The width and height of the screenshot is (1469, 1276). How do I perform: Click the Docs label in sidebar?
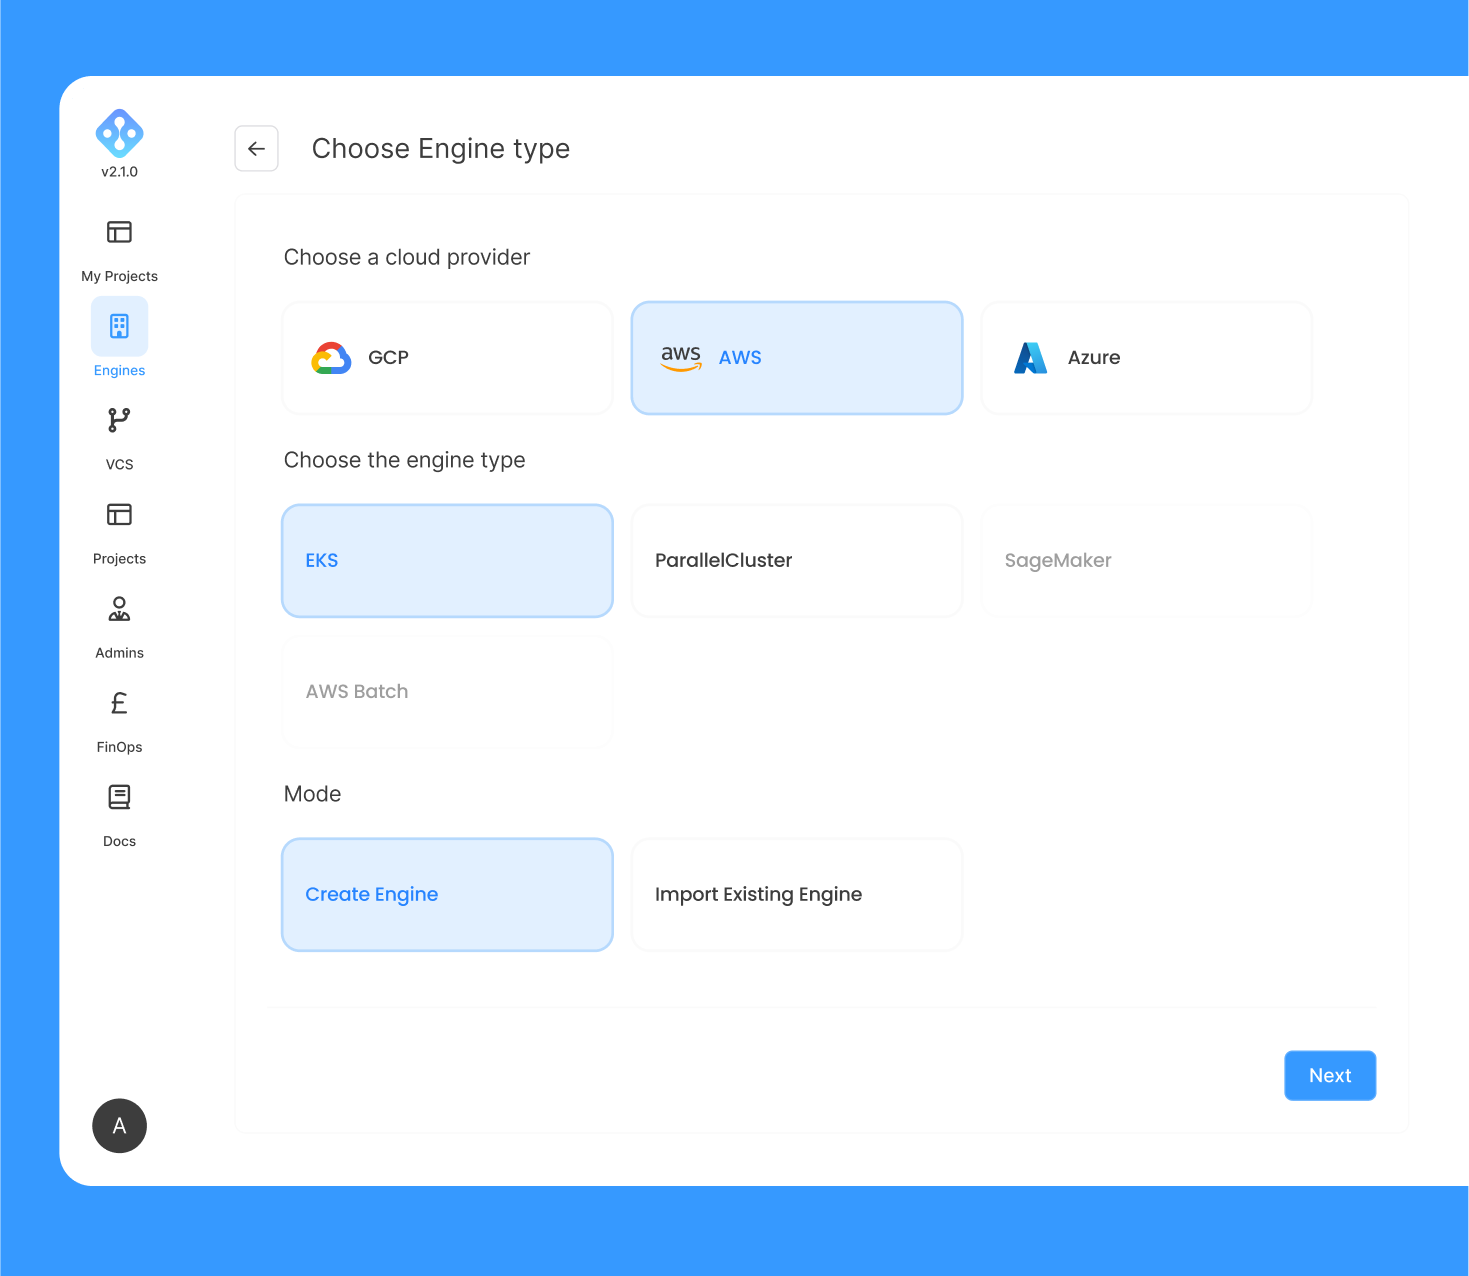(x=119, y=841)
